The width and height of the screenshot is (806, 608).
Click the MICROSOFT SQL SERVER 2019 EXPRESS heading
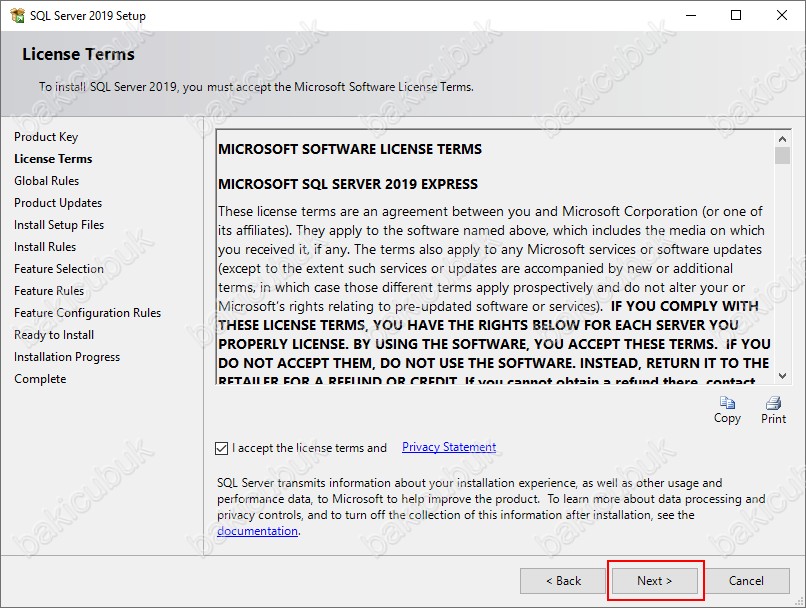(x=348, y=184)
